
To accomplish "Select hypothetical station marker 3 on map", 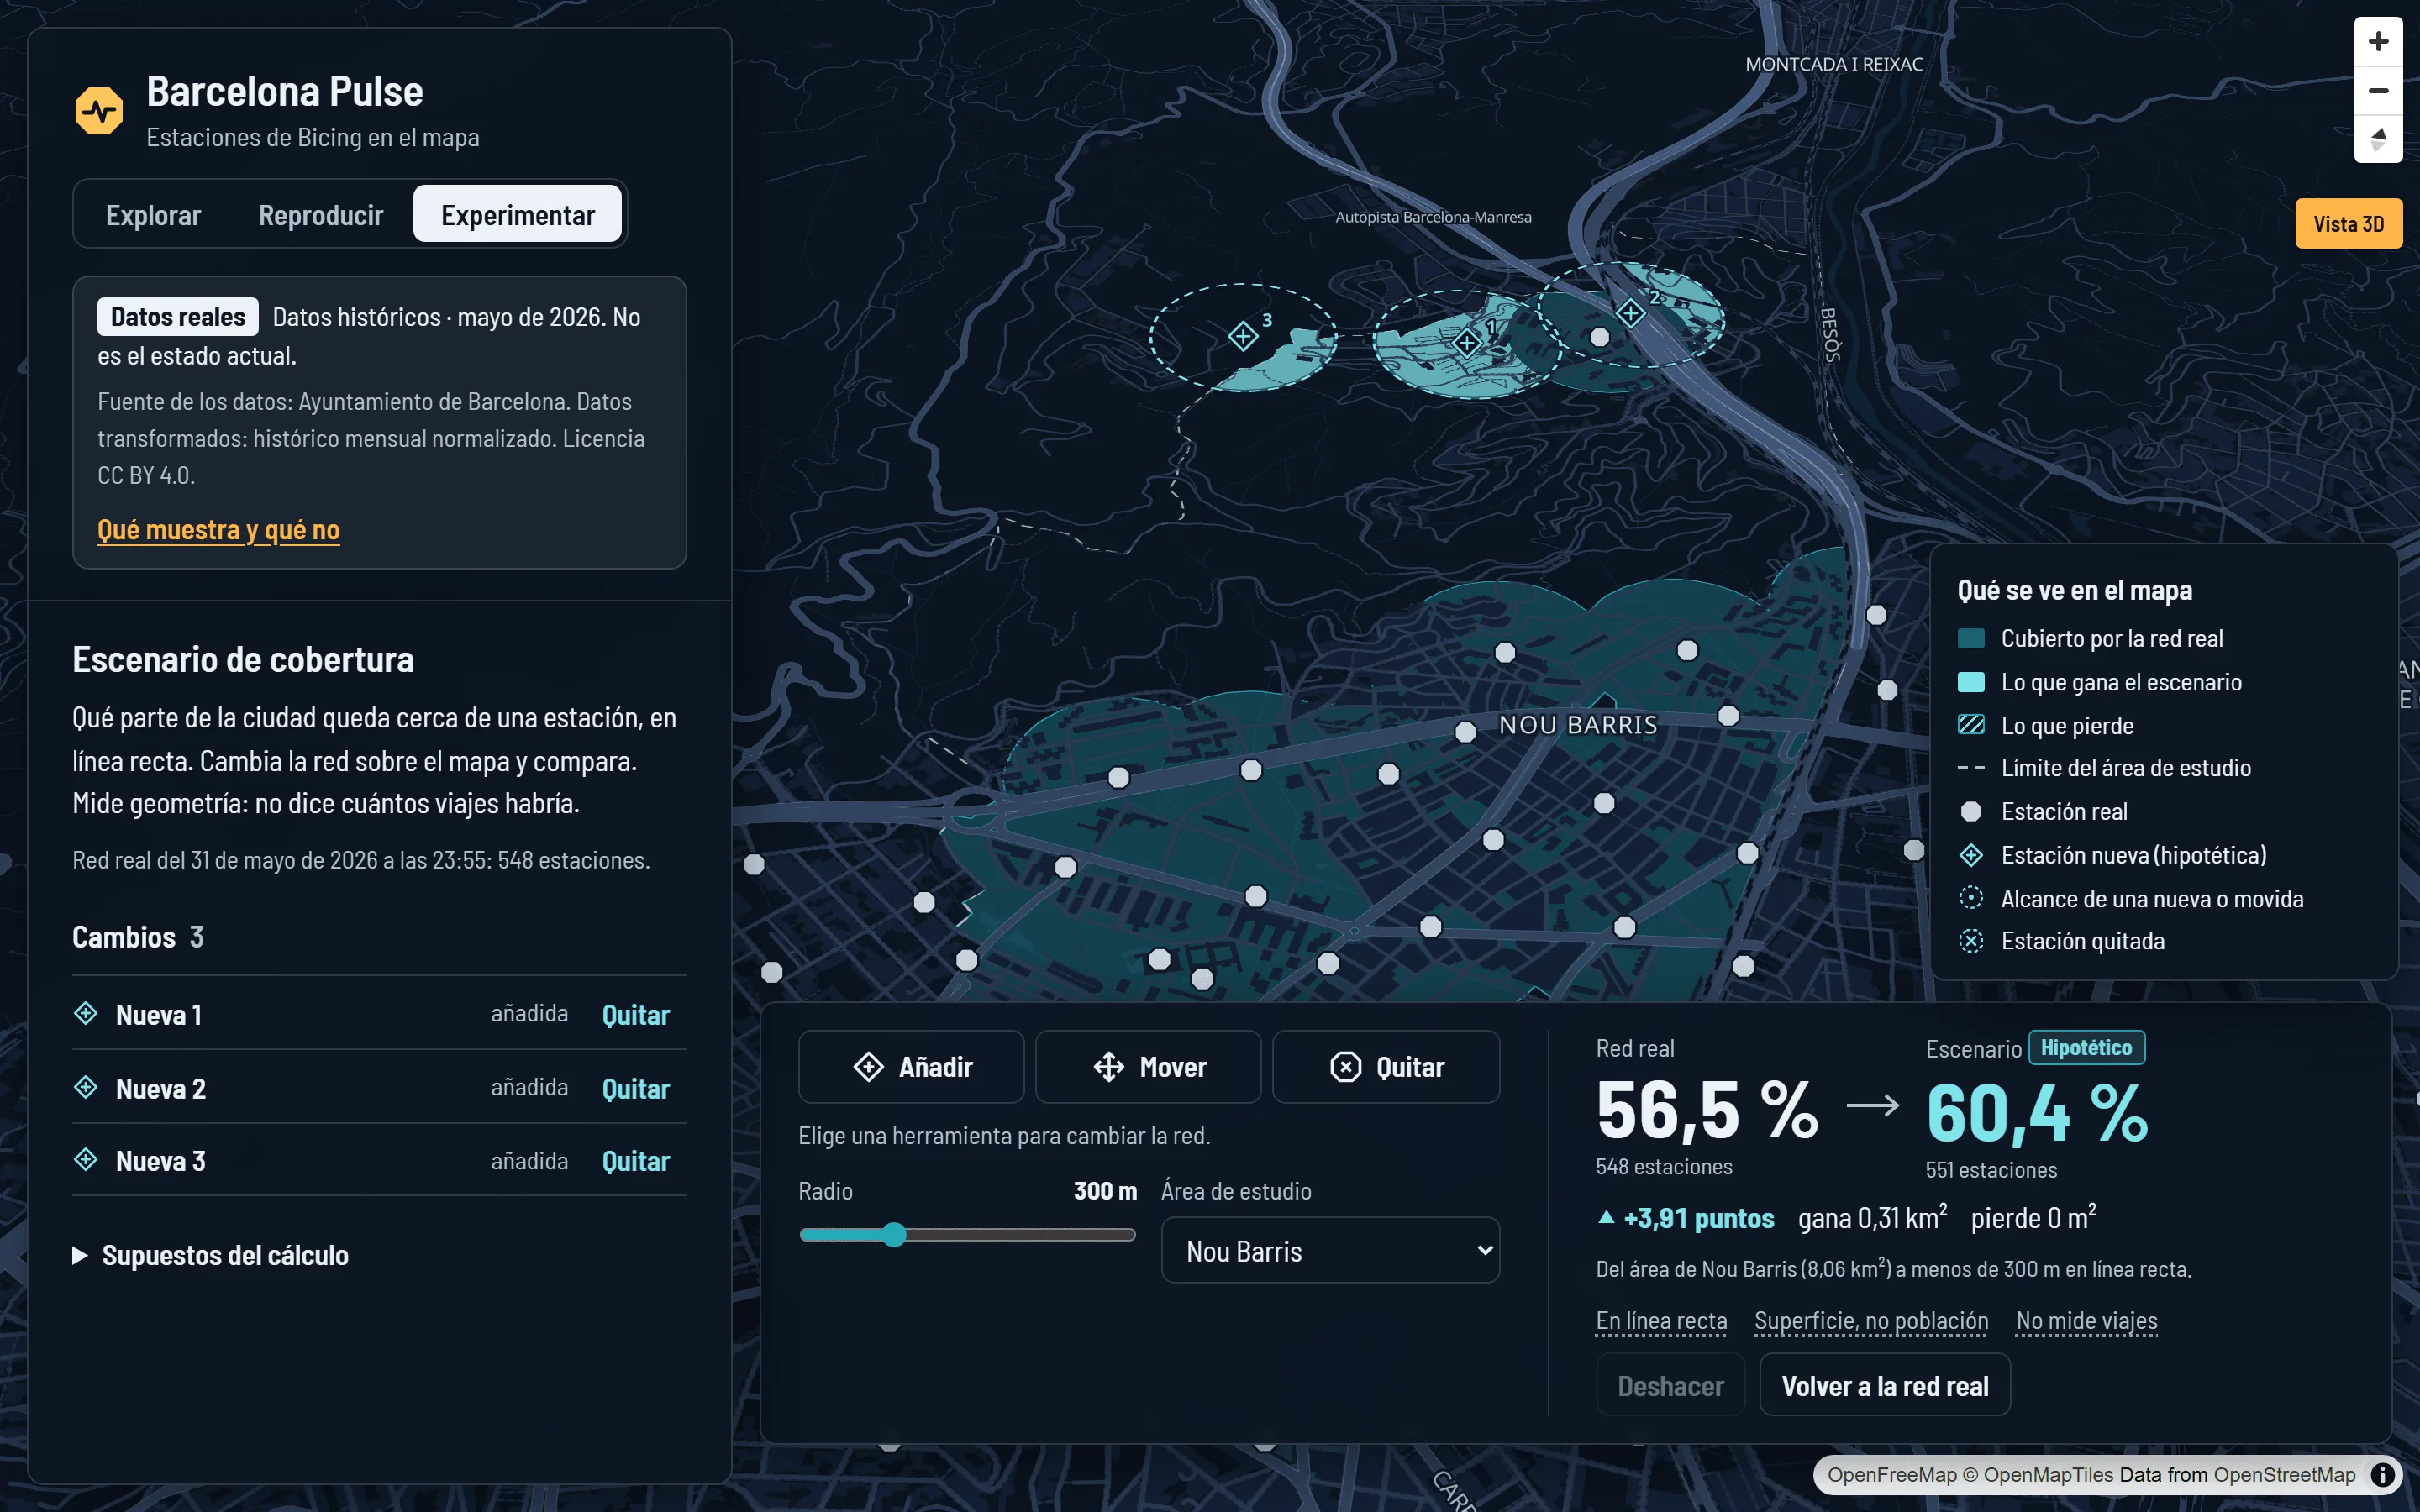I will [1243, 336].
